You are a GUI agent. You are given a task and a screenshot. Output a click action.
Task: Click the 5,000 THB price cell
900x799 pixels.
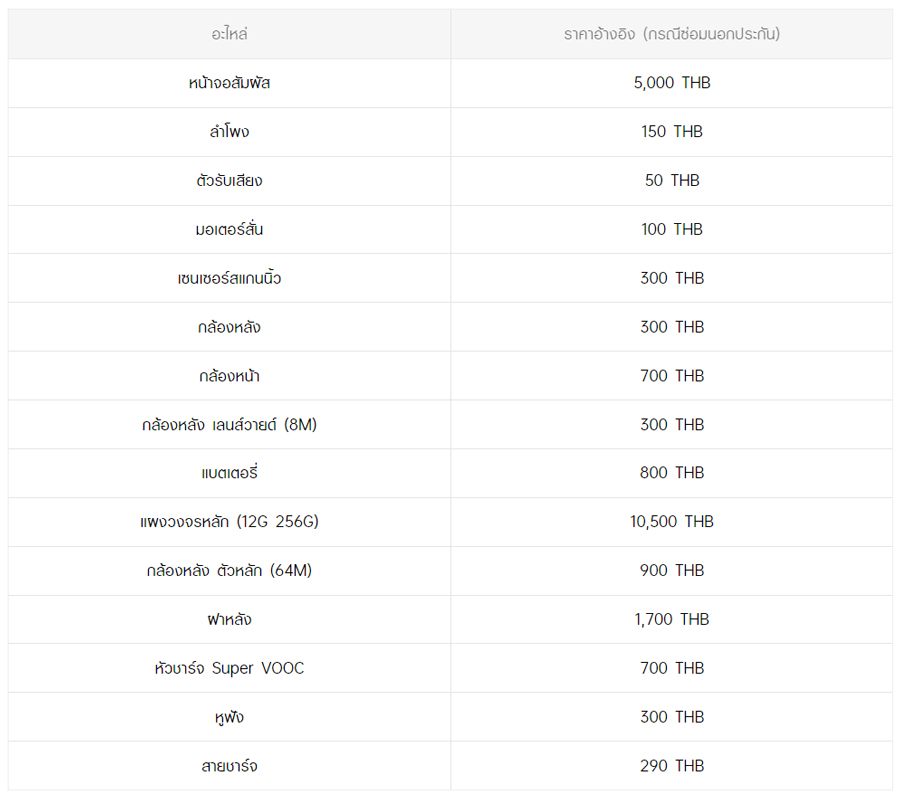671,83
